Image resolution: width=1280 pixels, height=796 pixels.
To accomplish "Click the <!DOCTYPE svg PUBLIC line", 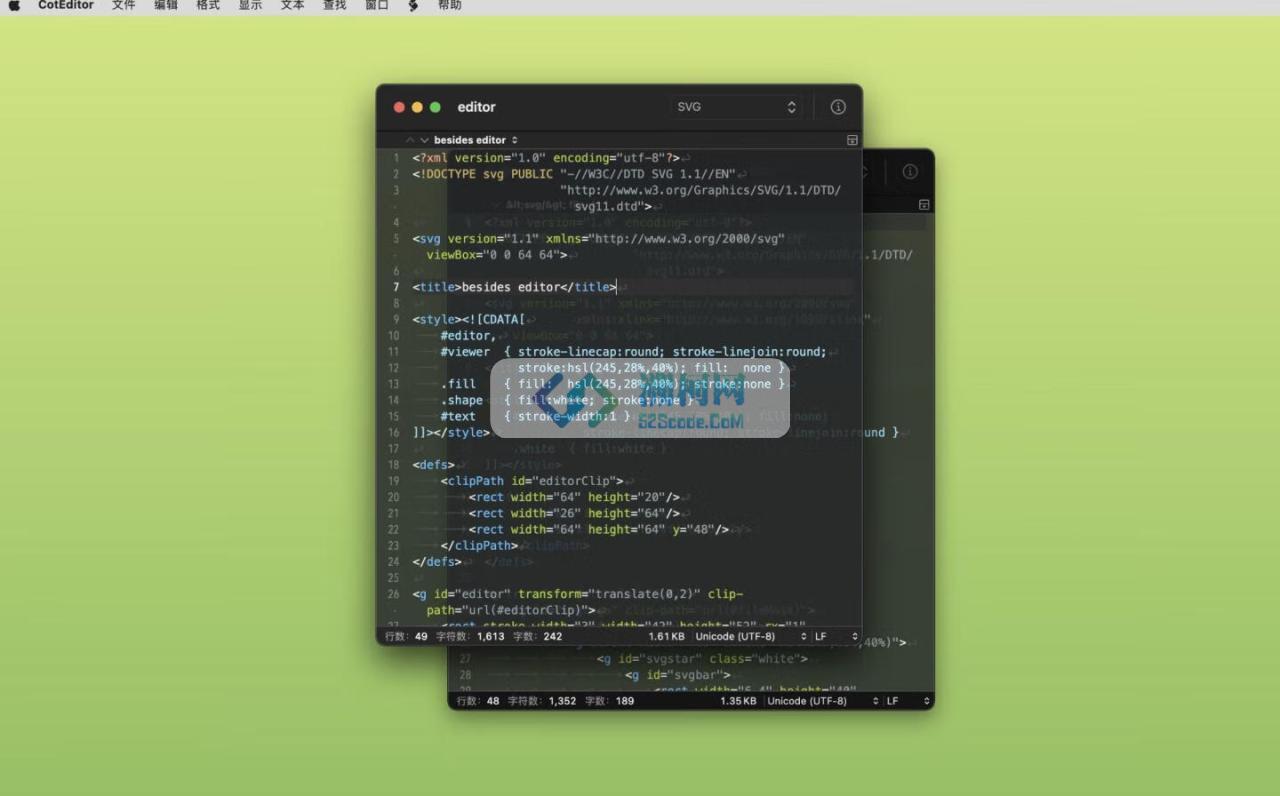I will [574, 174].
